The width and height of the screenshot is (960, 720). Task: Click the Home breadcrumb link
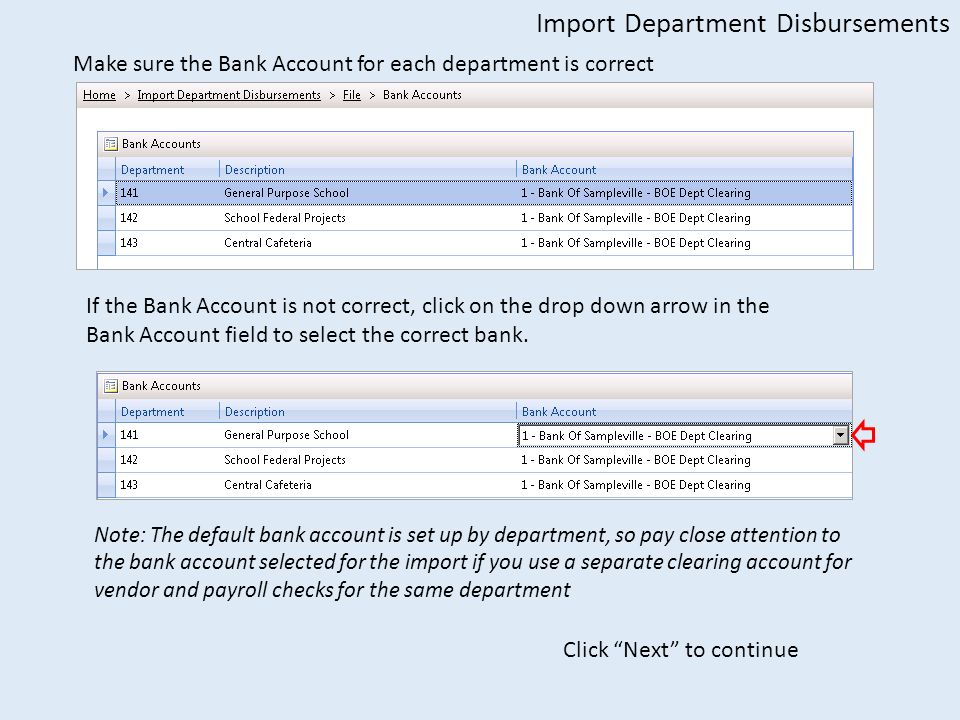click(99, 95)
